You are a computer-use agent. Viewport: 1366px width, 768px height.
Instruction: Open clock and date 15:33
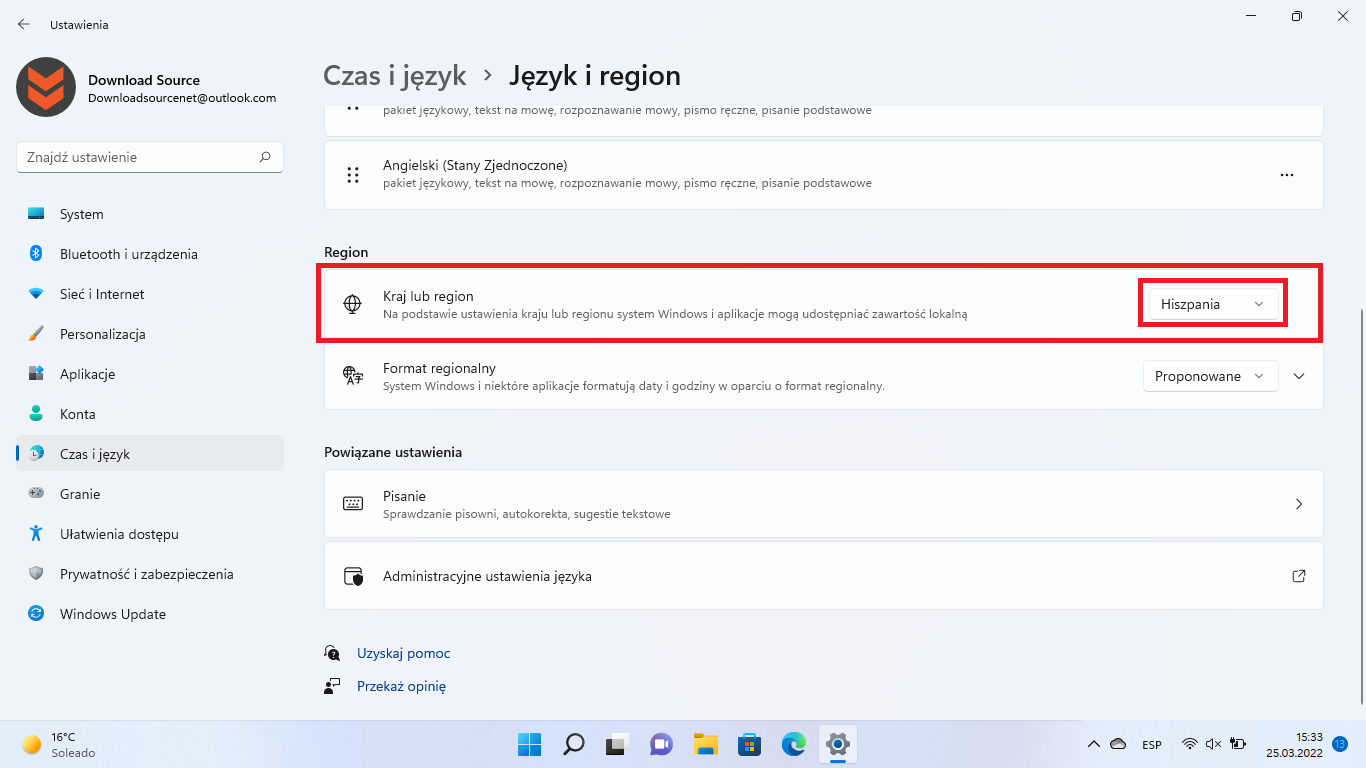pyautogui.click(x=1294, y=744)
